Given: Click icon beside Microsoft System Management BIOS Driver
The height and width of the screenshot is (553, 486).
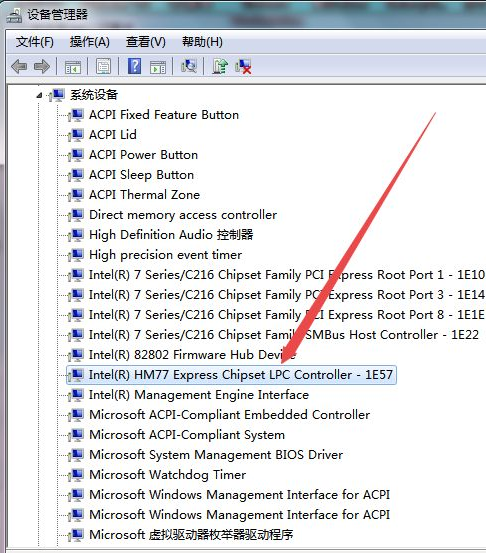Looking at the screenshot, I should [76, 455].
